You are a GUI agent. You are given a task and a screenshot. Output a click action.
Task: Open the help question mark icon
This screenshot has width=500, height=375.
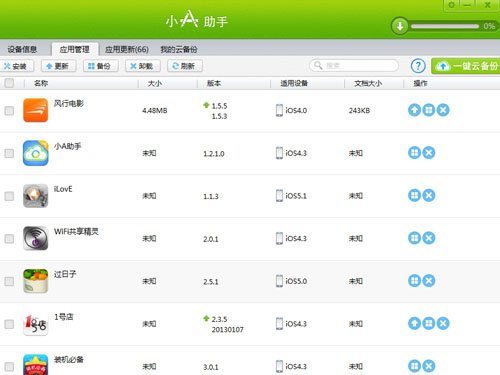click(x=418, y=66)
